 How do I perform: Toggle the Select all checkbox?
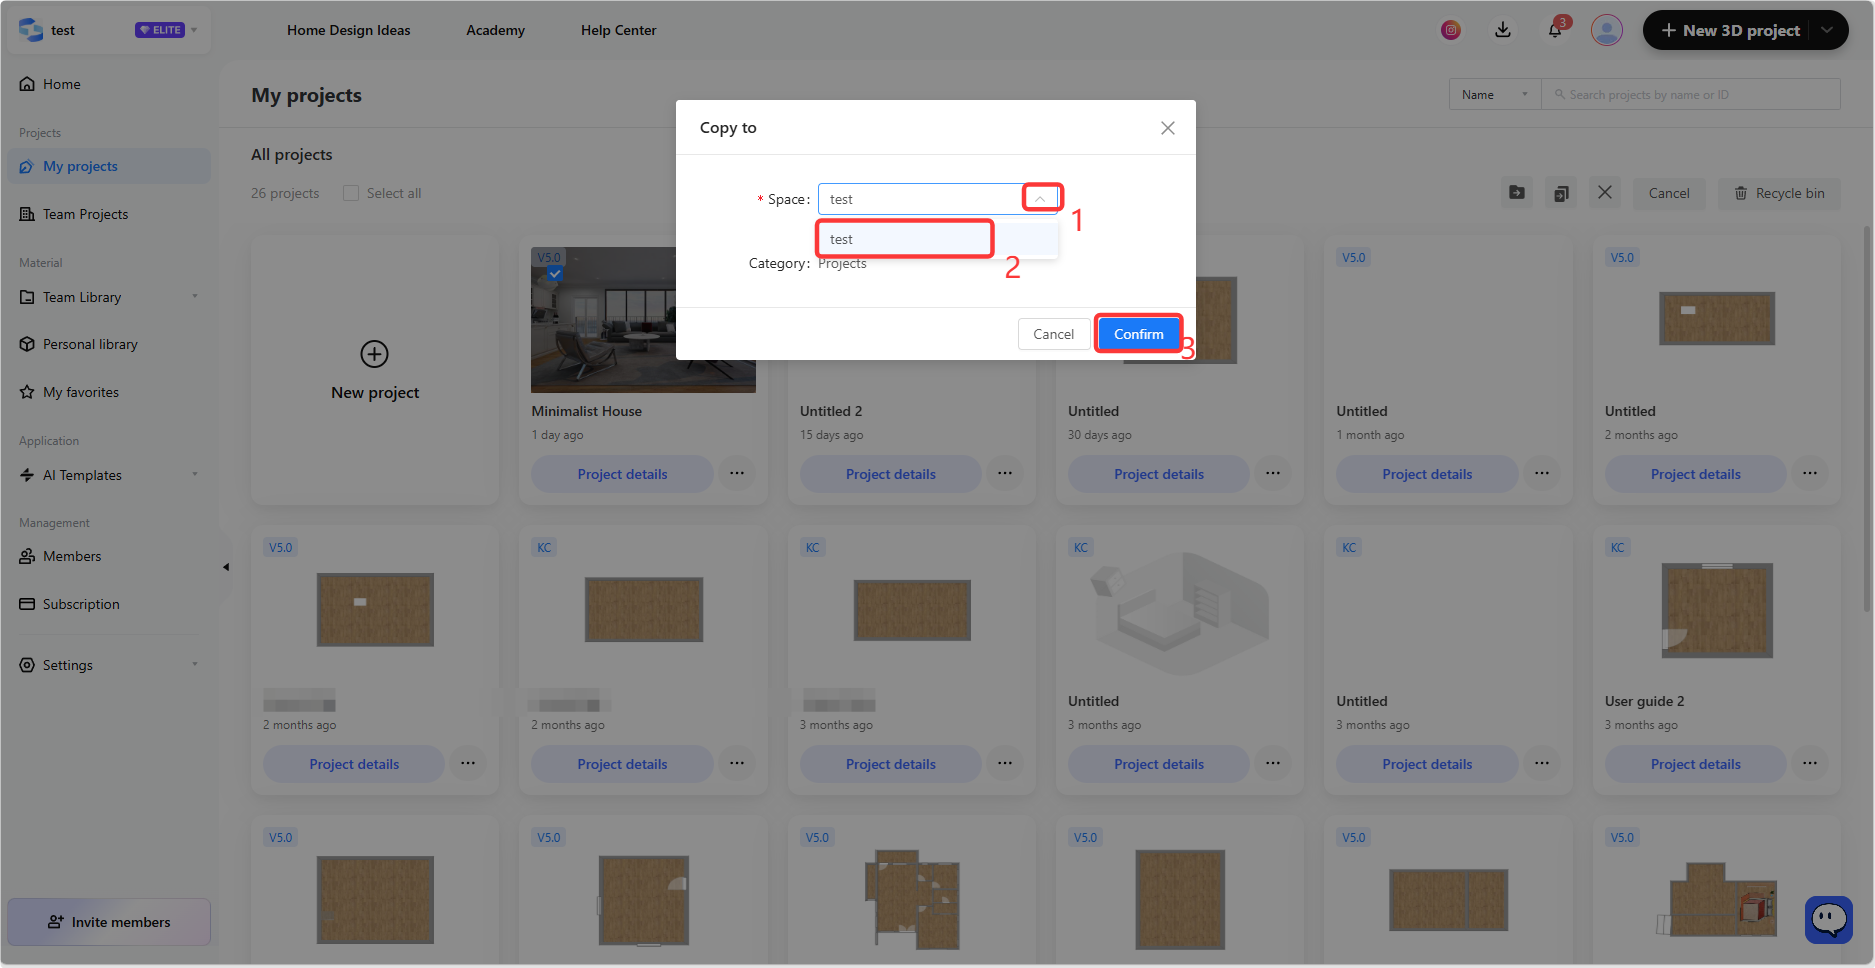point(351,193)
